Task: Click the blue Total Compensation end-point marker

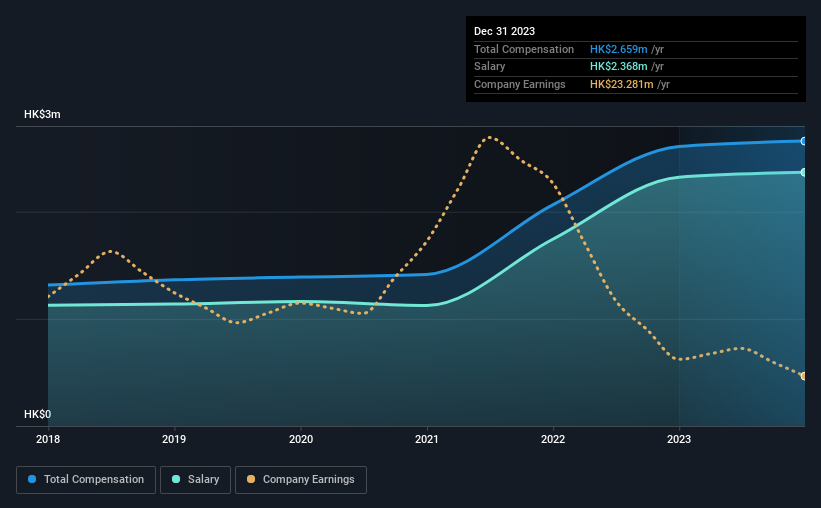Action: pyautogui.click(x=804, y=141)
